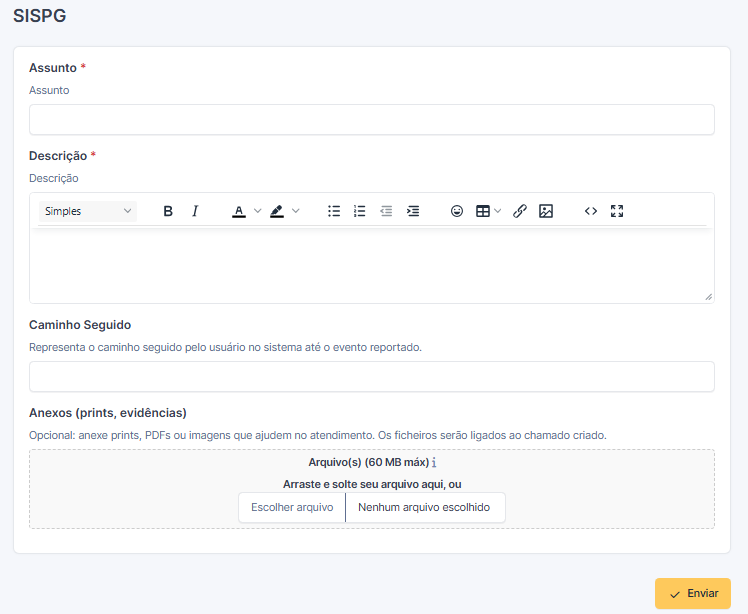Open the Simples paragraph style dropdown
This screenshot has width=748, height=614.
(88, 211)
